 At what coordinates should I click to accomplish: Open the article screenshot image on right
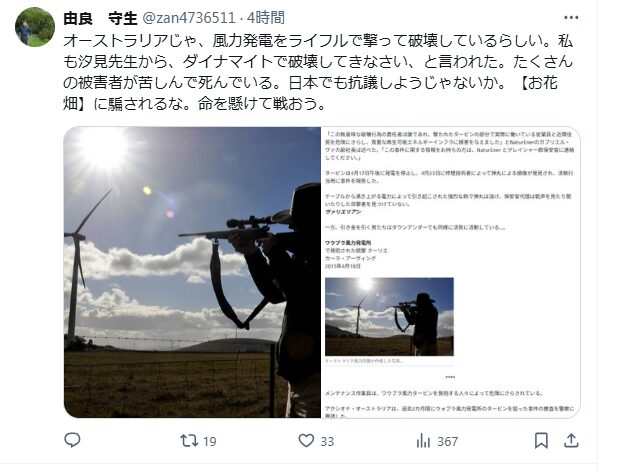pyautogui.click(x=451, y=272)
